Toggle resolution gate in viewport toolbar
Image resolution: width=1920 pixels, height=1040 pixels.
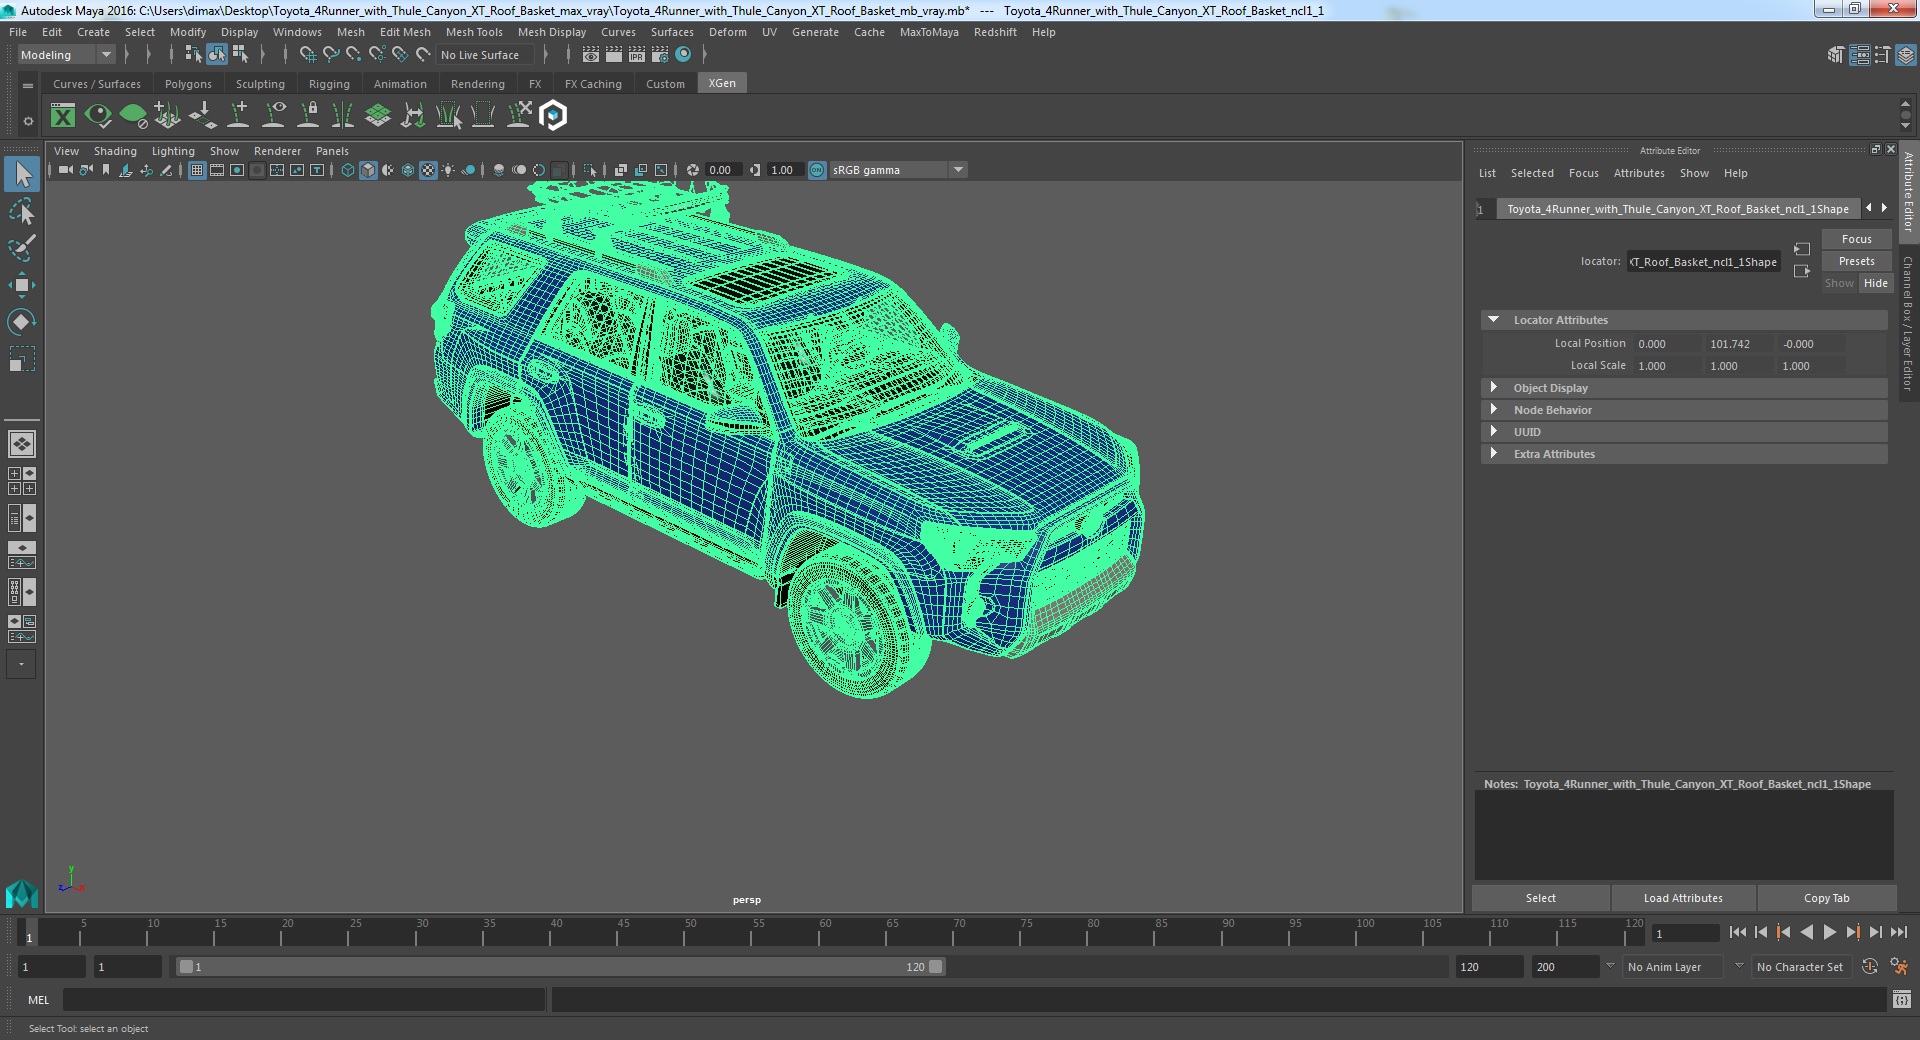click(x=237, y=170)
